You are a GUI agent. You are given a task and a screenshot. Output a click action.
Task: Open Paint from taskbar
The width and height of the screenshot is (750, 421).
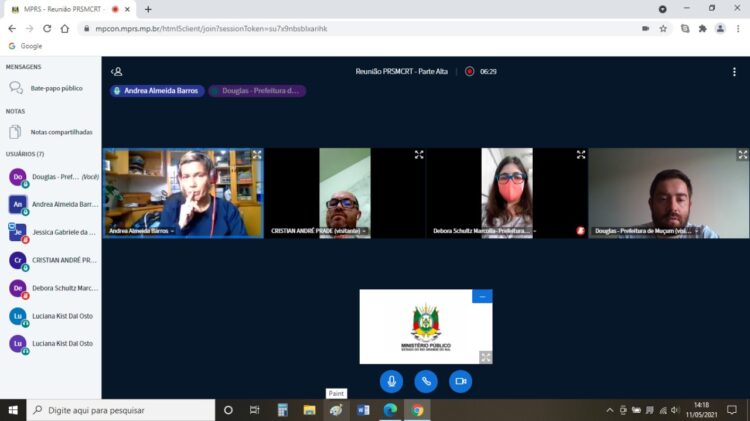336,410
